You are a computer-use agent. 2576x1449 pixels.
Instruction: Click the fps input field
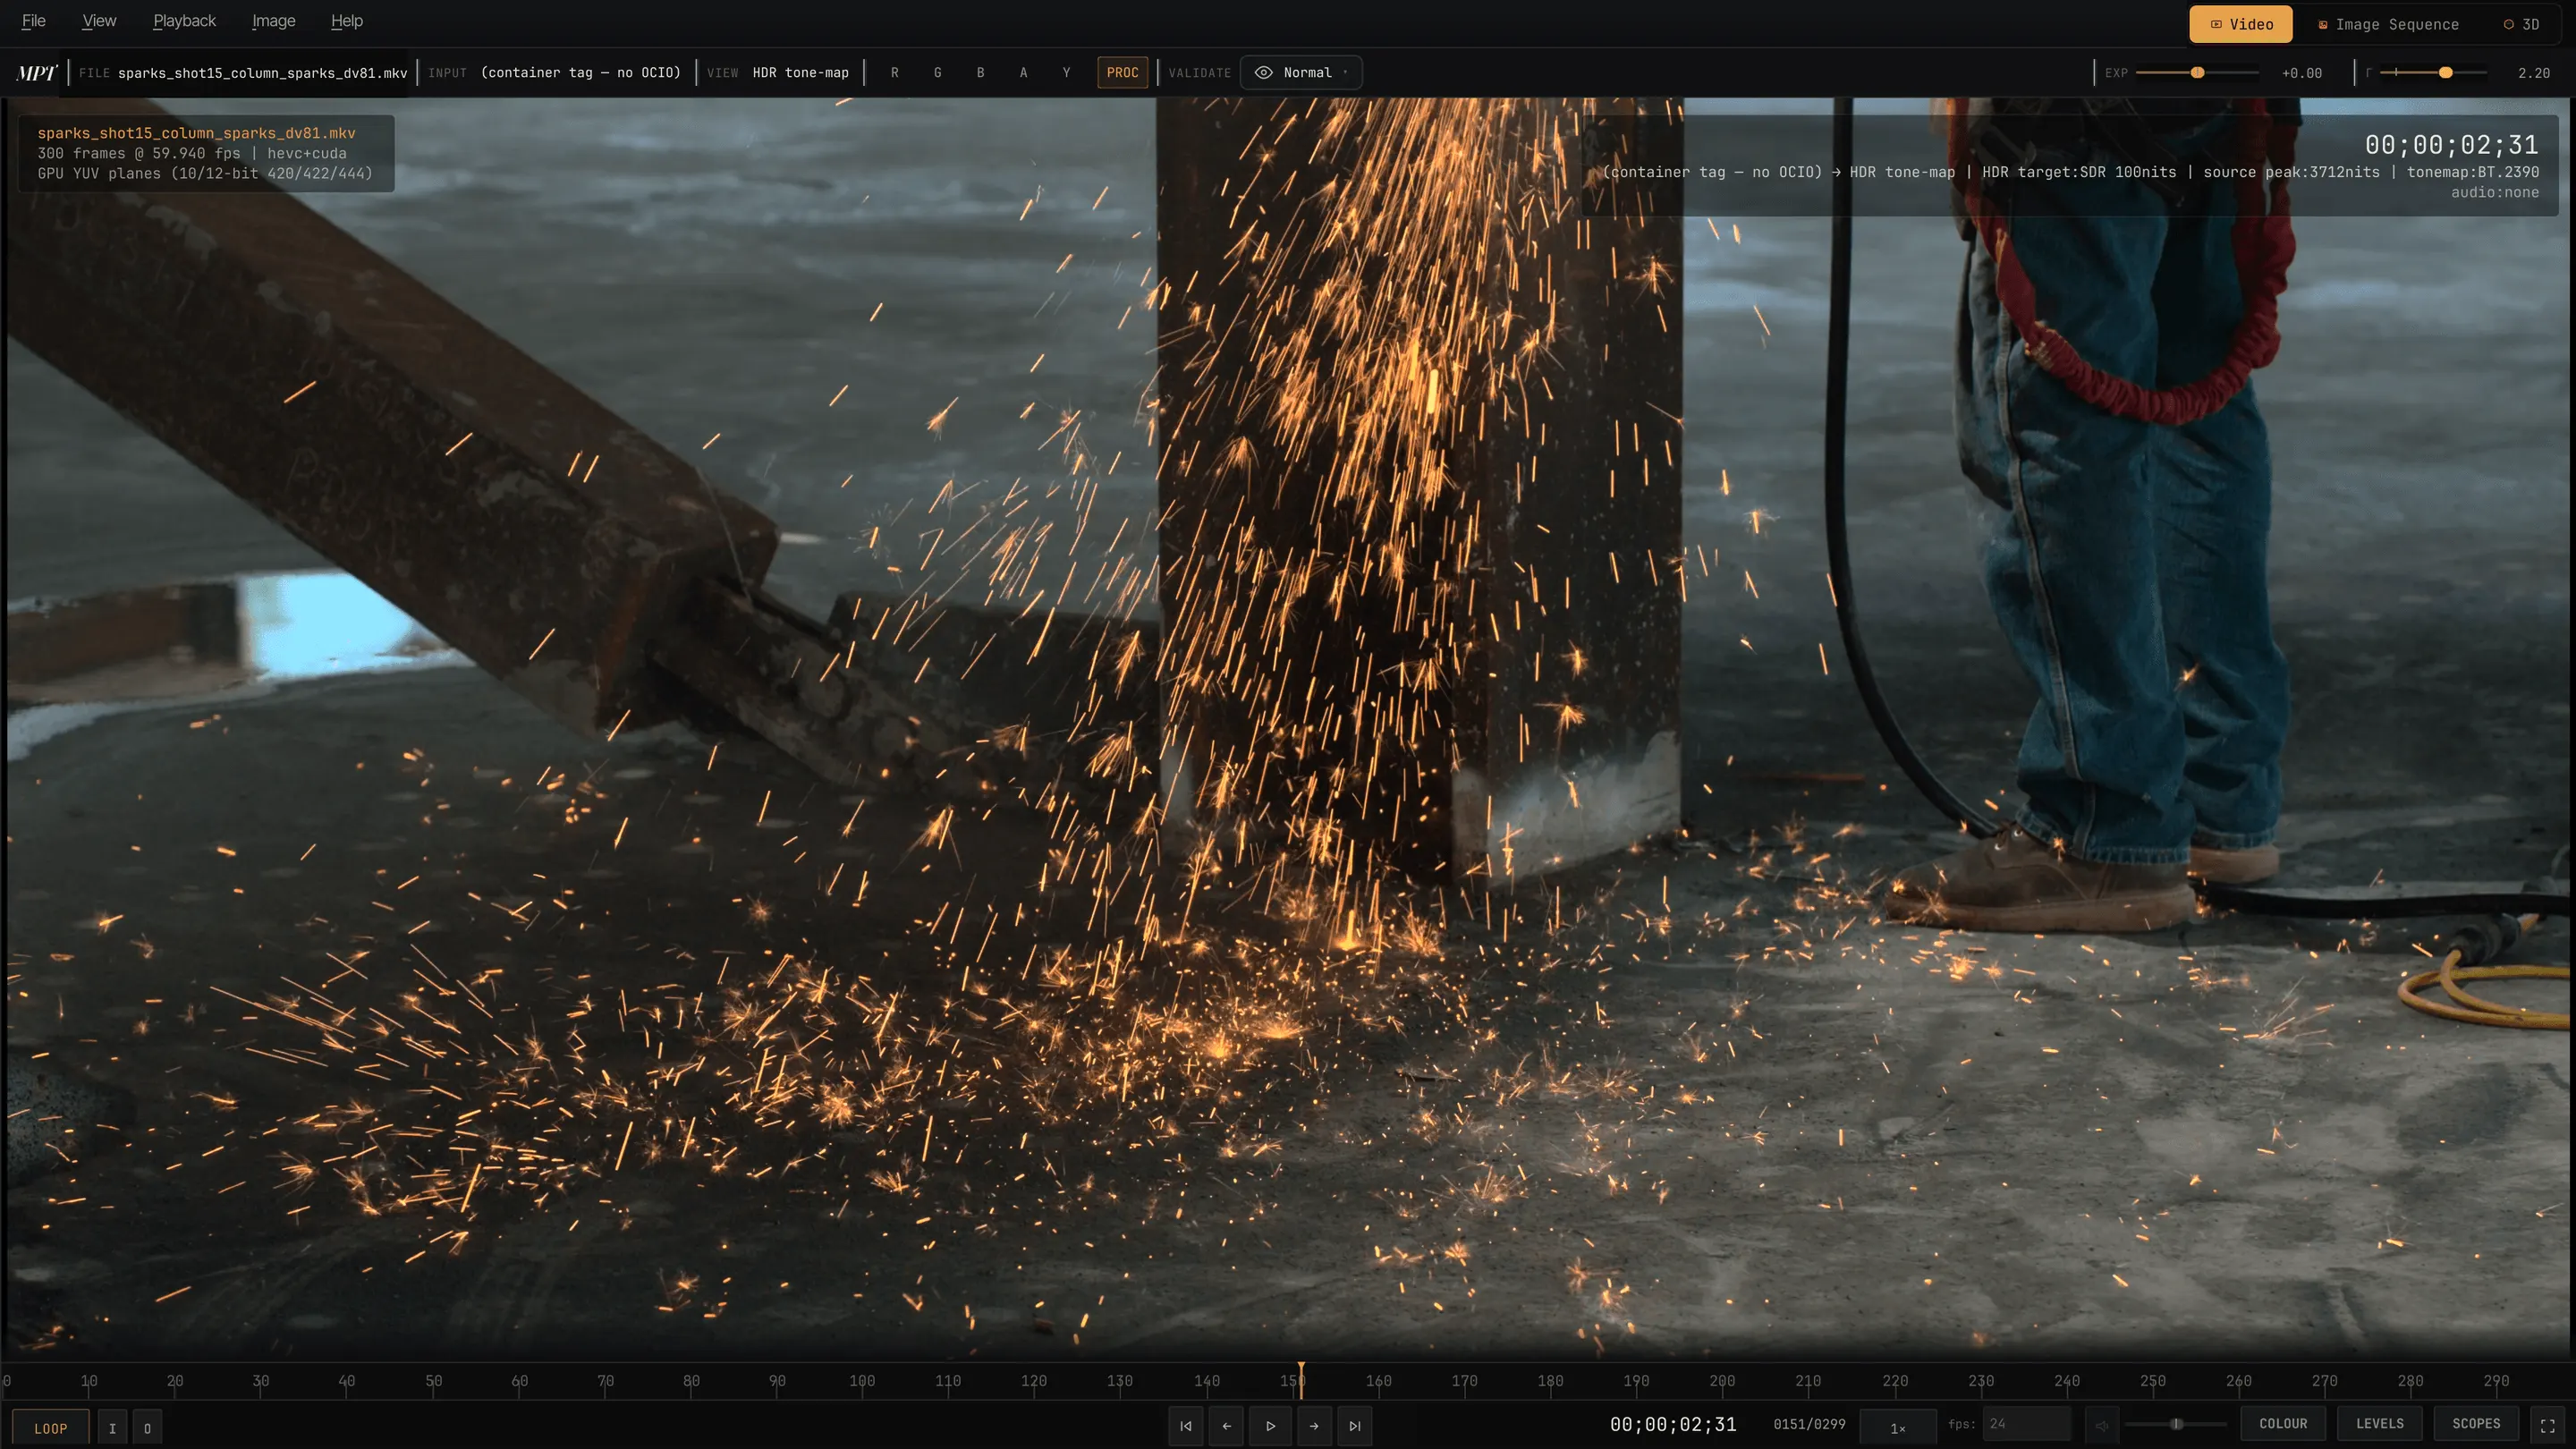[x=2026, y=1424]
